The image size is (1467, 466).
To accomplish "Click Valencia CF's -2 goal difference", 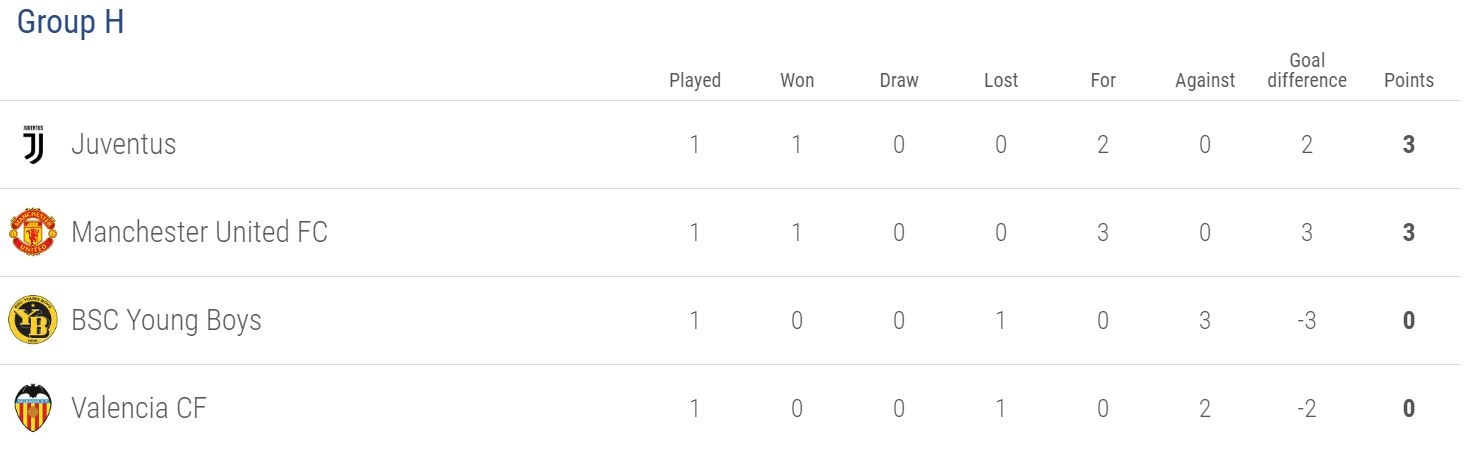I will [x=1307, y=409].
